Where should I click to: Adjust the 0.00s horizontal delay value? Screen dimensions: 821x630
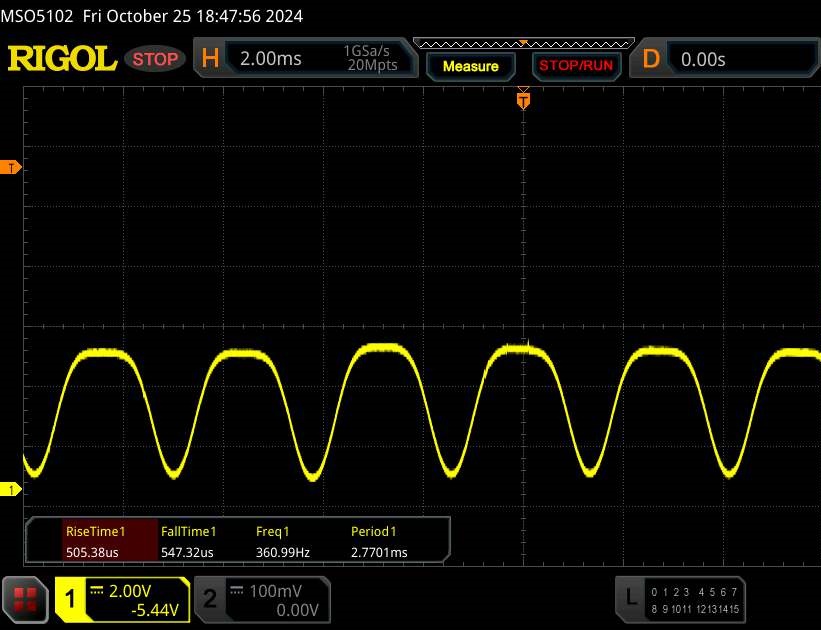pos(703,59)
